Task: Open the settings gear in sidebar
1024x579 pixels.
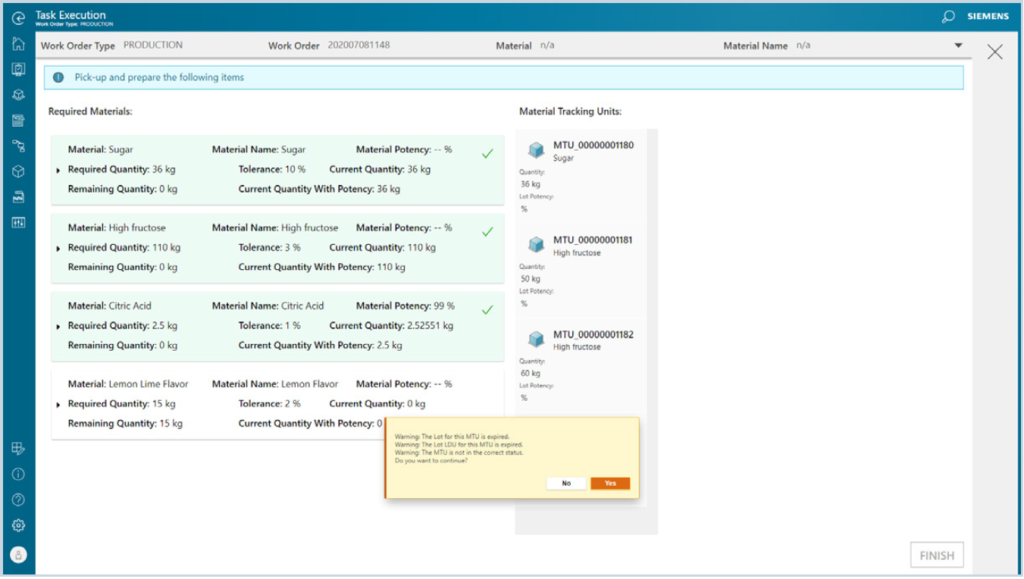Action: [x=18, y=526]
